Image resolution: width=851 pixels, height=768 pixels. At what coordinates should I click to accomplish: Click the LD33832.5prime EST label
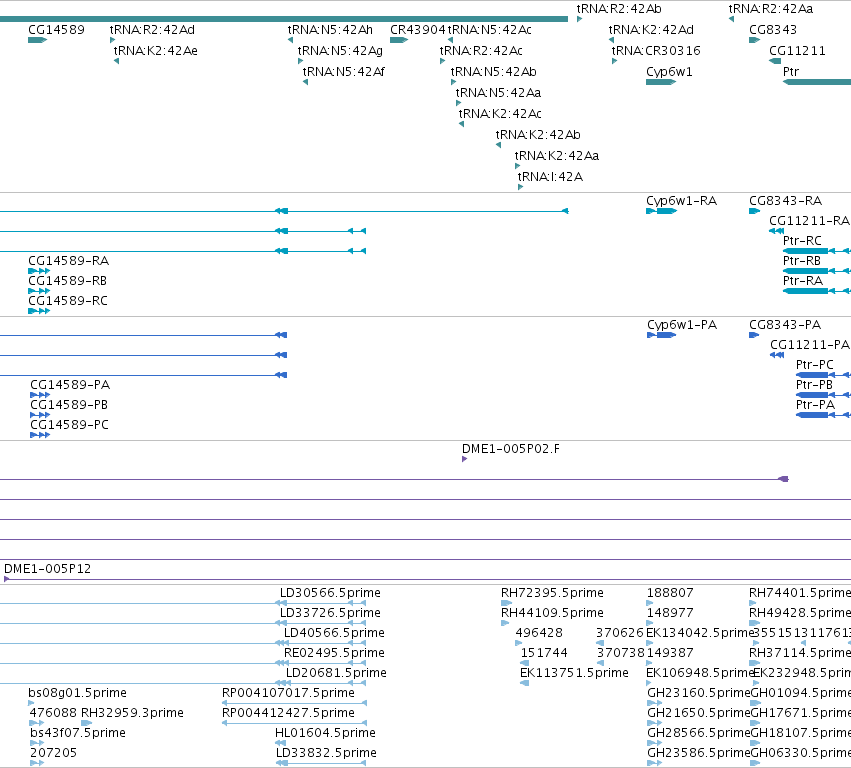pos(327,754)
